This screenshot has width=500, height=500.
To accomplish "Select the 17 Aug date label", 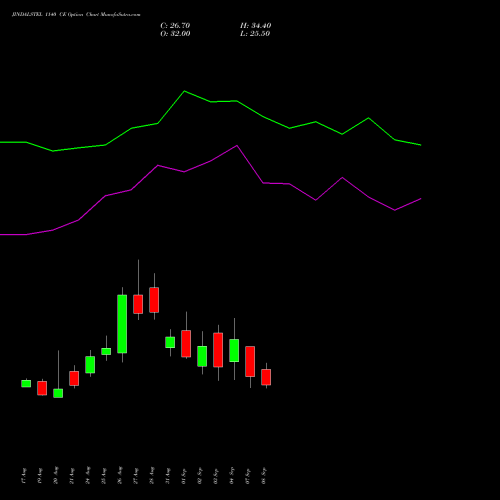I will pyautogui.click(x=24, y=476).
